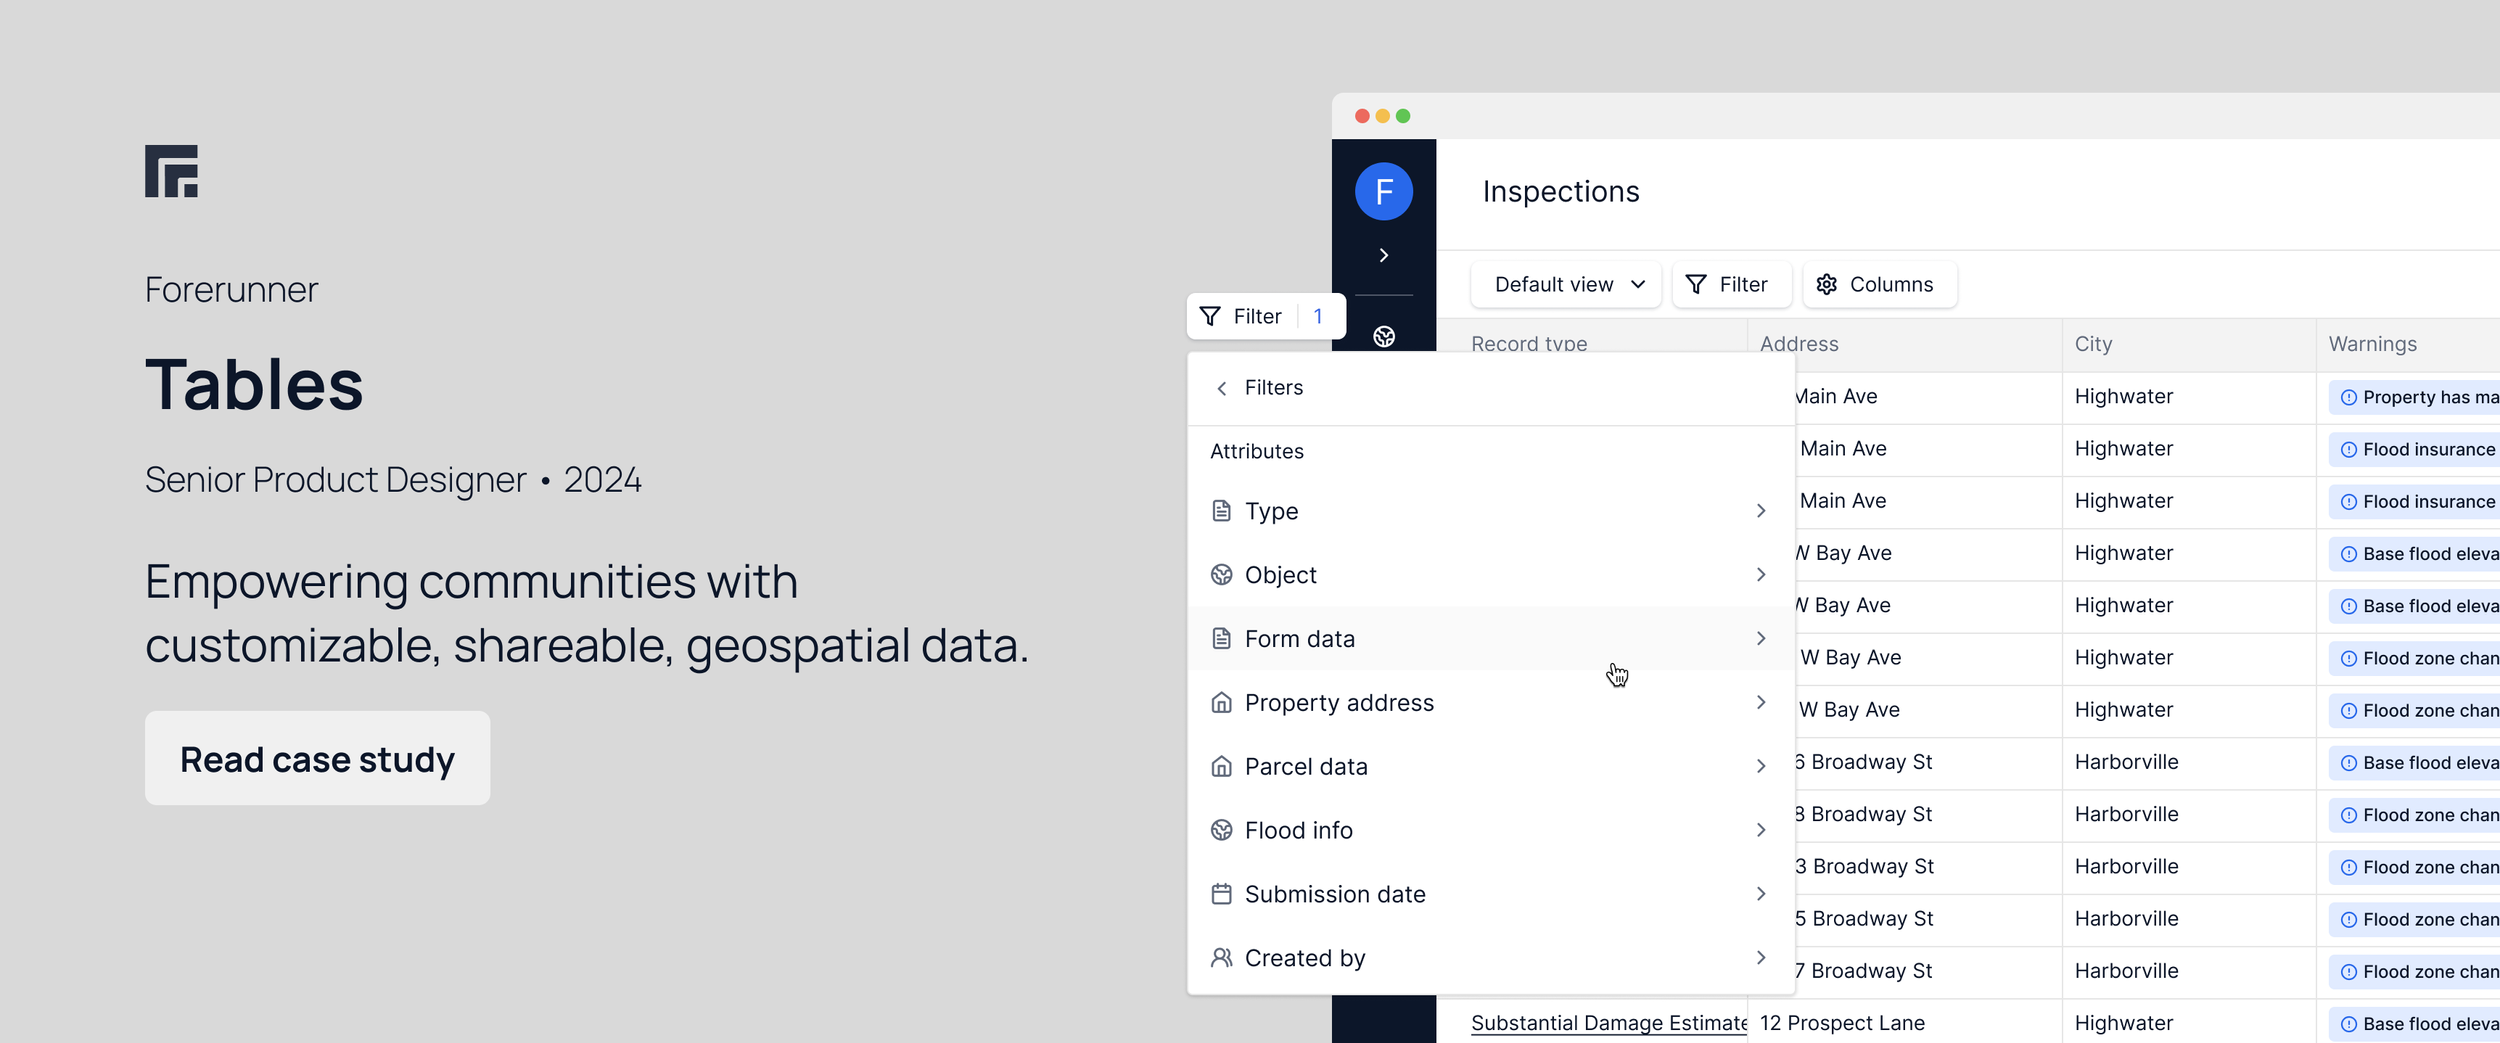Image resolution: width=2500 pixels, height=1043 pixels.
Task: Click the Property has ma warning tag
Action: click(2415, 397)
